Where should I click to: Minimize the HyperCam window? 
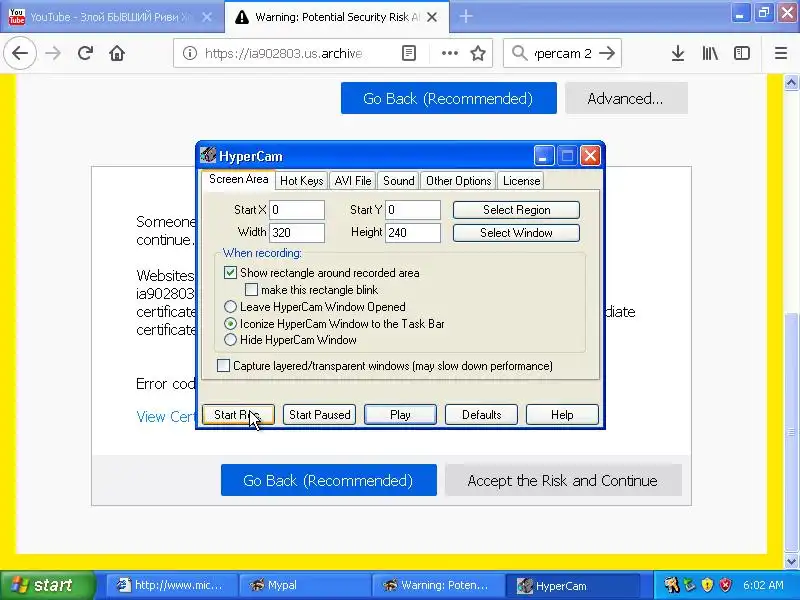click(544, 156)
